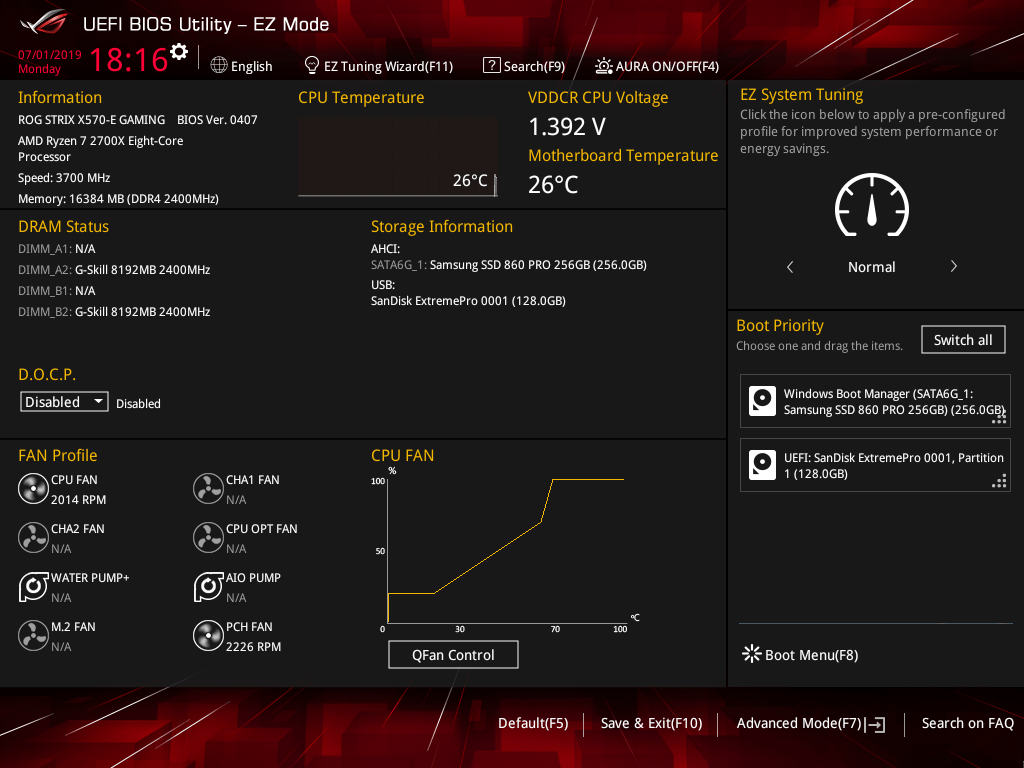The height and width of the screenshot is (768, 1024).
Task: Click DIMM_B2 G-Skill 8192MB entry
Action: (114, 312)
